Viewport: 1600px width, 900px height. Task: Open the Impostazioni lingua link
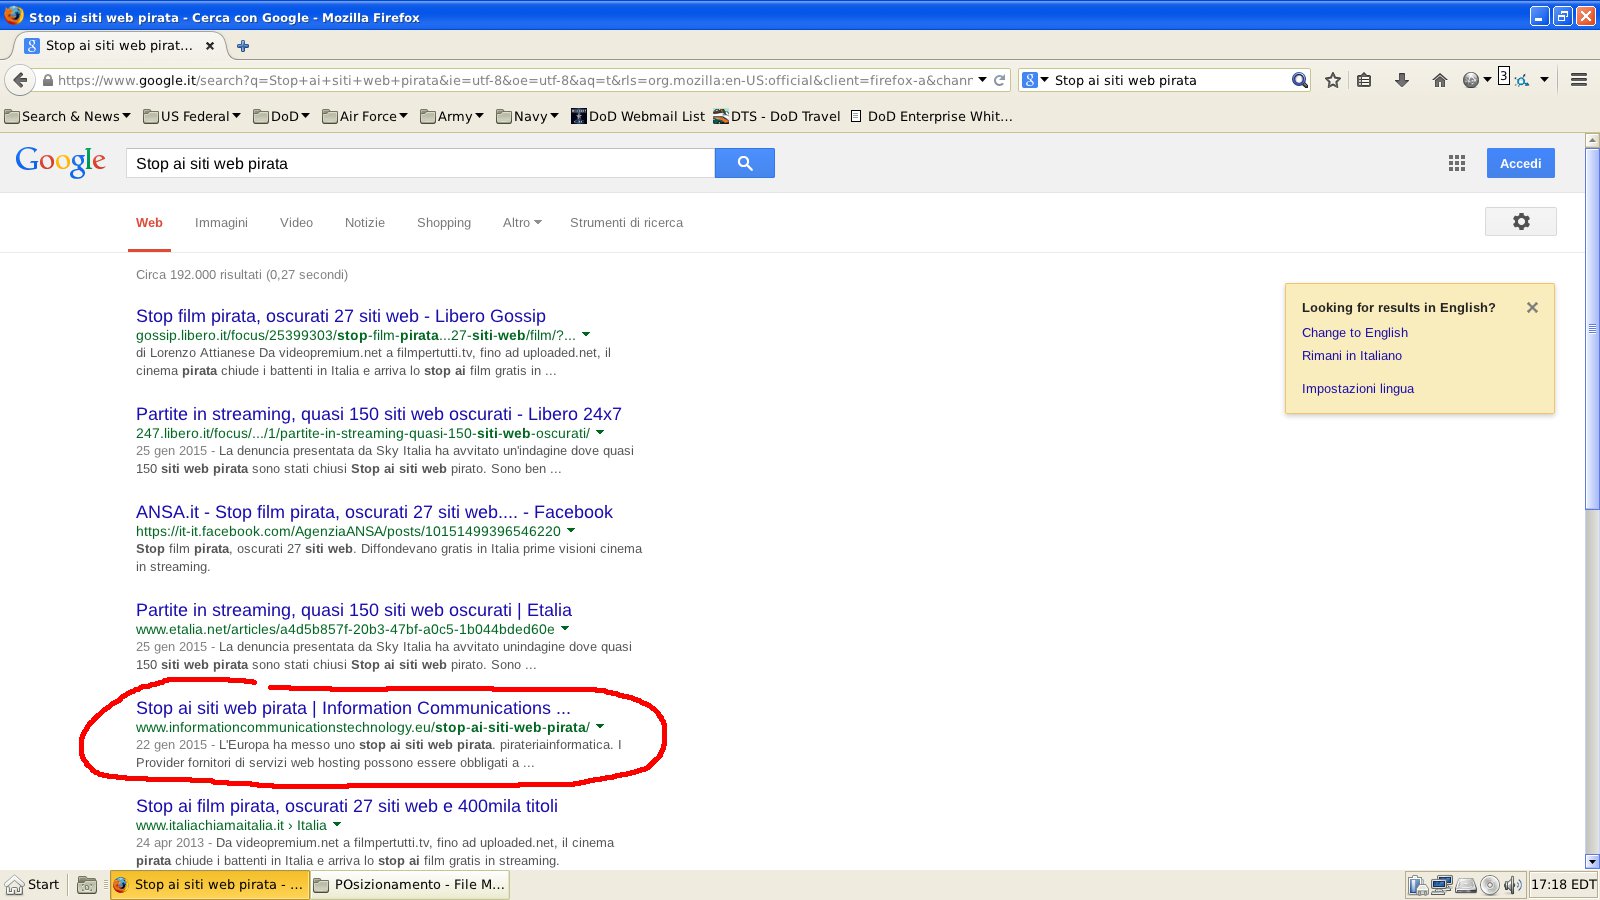[1358, 389]
